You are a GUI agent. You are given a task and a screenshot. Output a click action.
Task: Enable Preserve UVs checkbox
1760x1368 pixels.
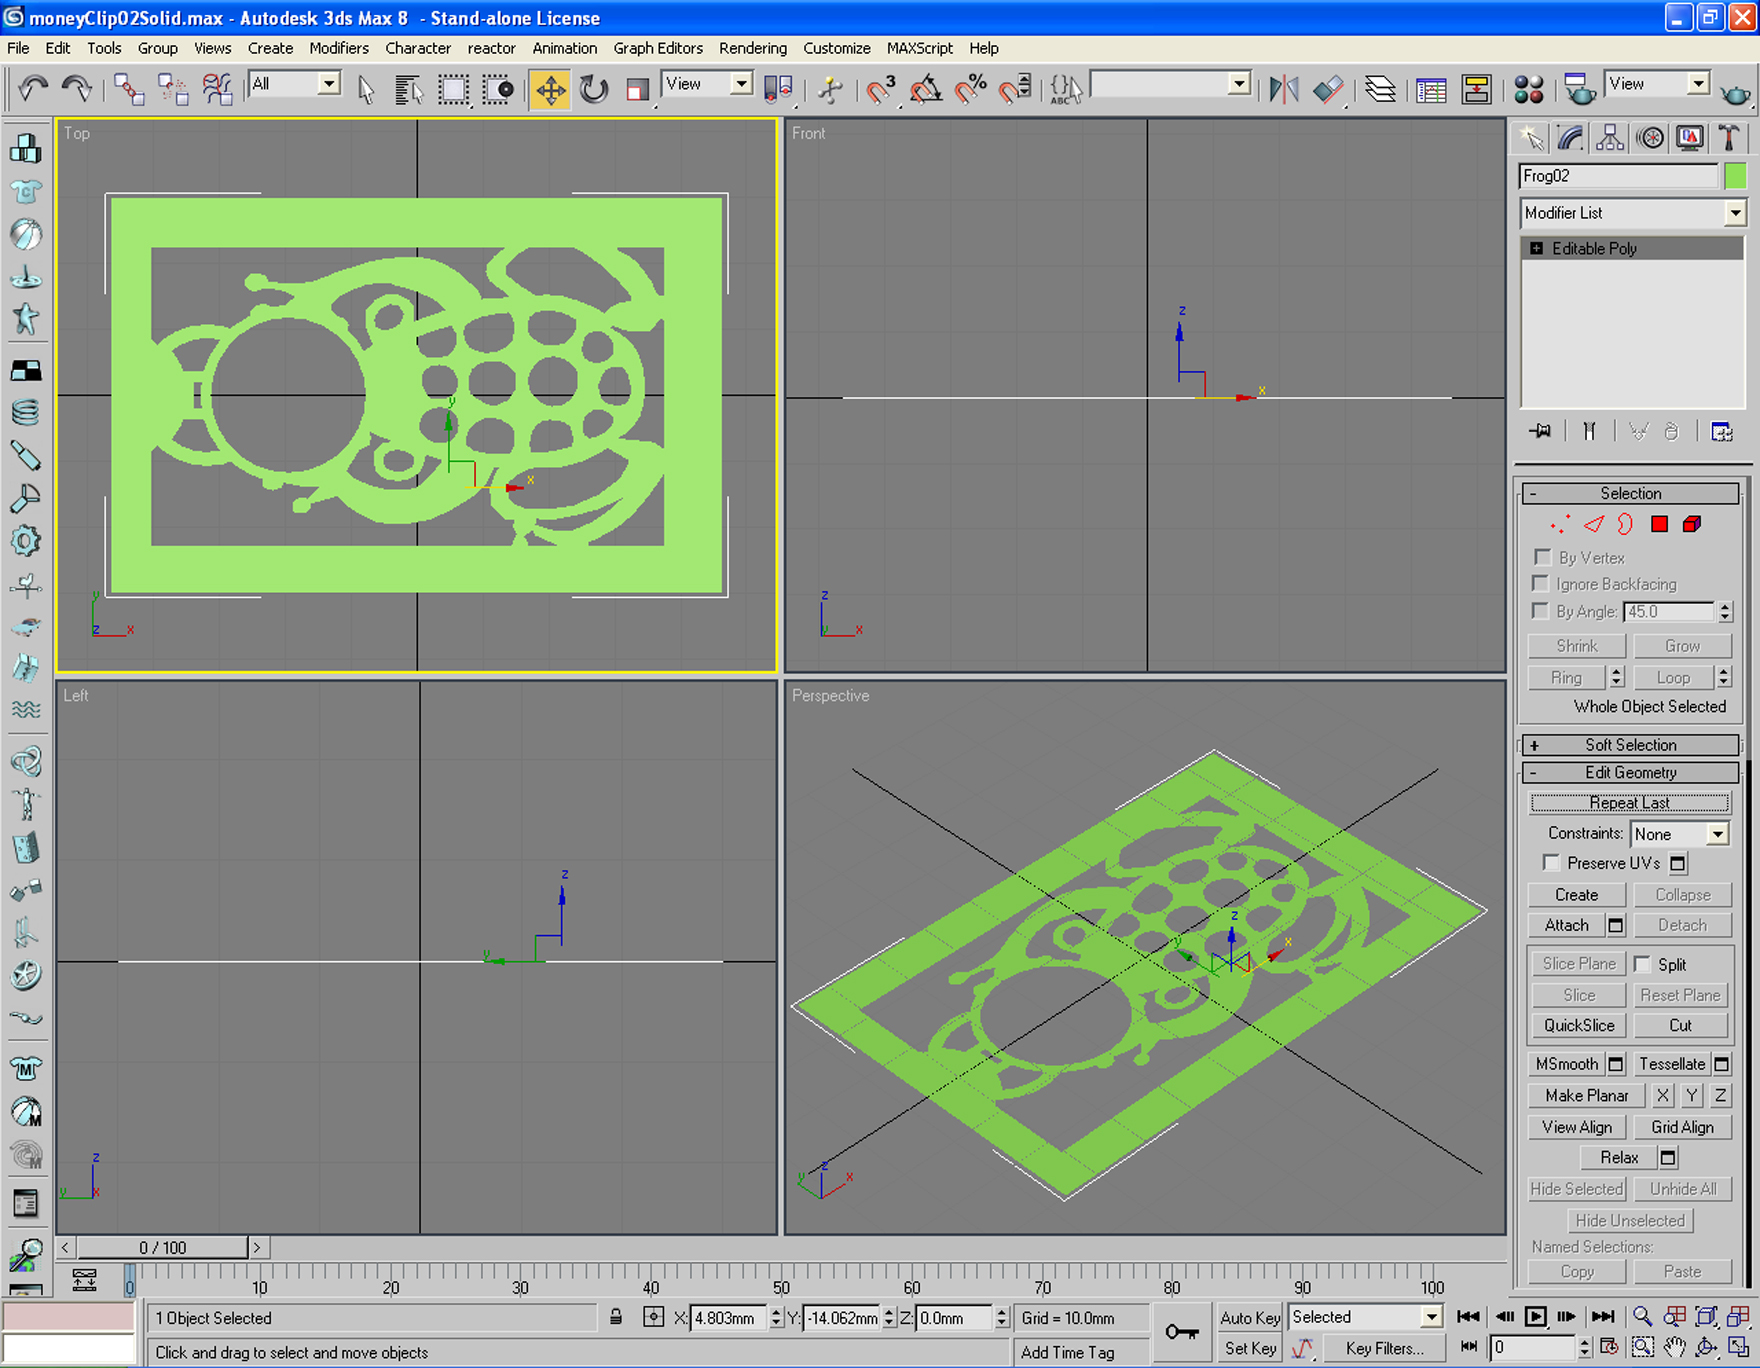point(1551,862)
